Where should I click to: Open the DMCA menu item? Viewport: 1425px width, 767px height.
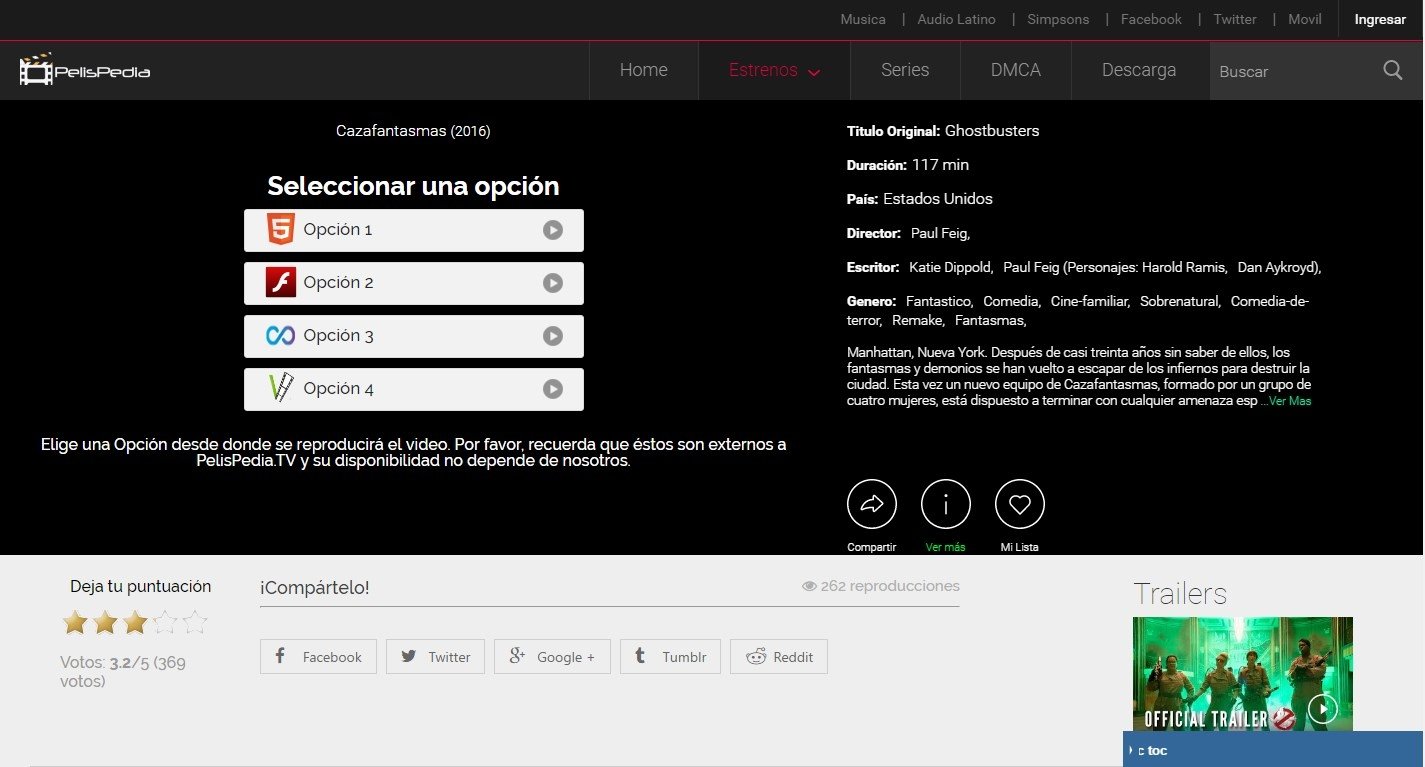click(1016, 70)
